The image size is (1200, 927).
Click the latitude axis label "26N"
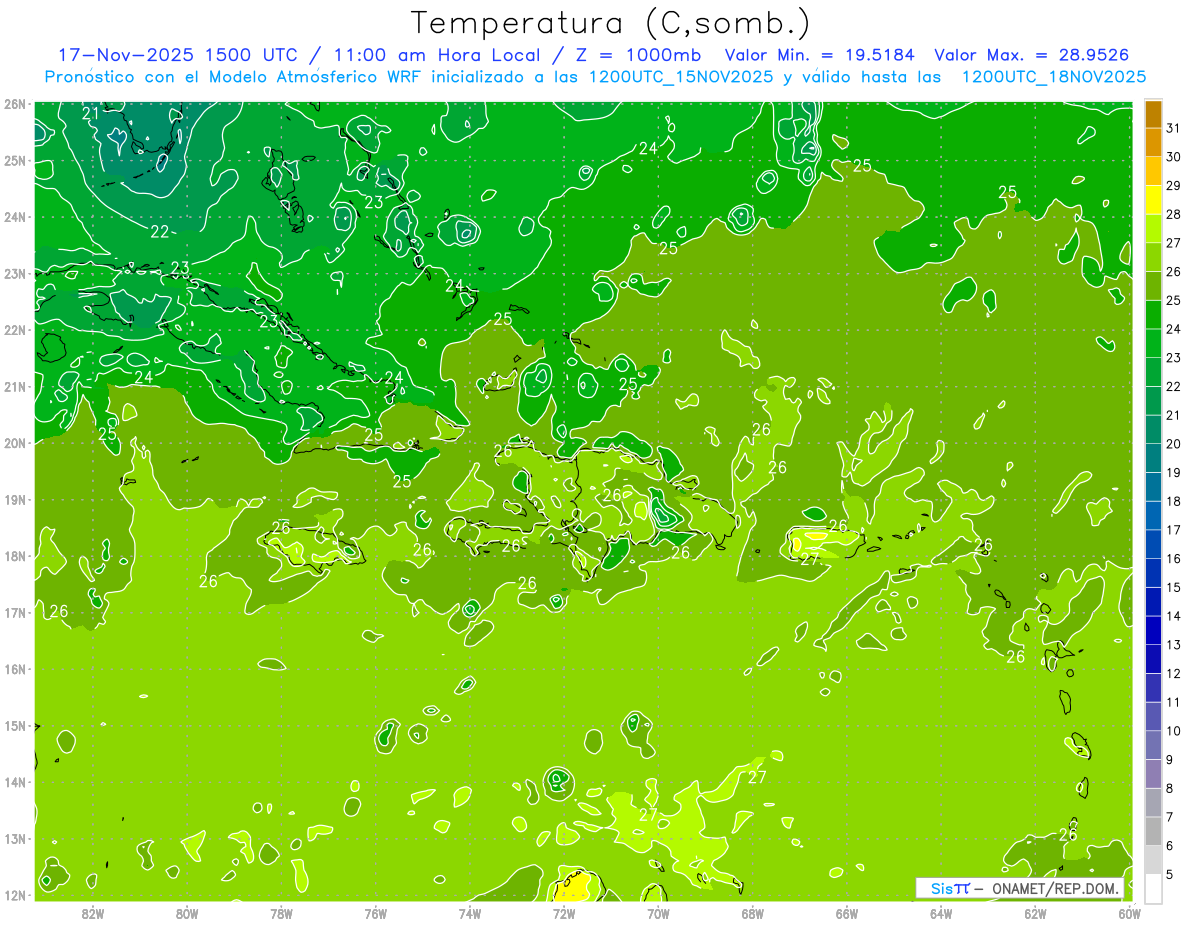click(15, 104)
